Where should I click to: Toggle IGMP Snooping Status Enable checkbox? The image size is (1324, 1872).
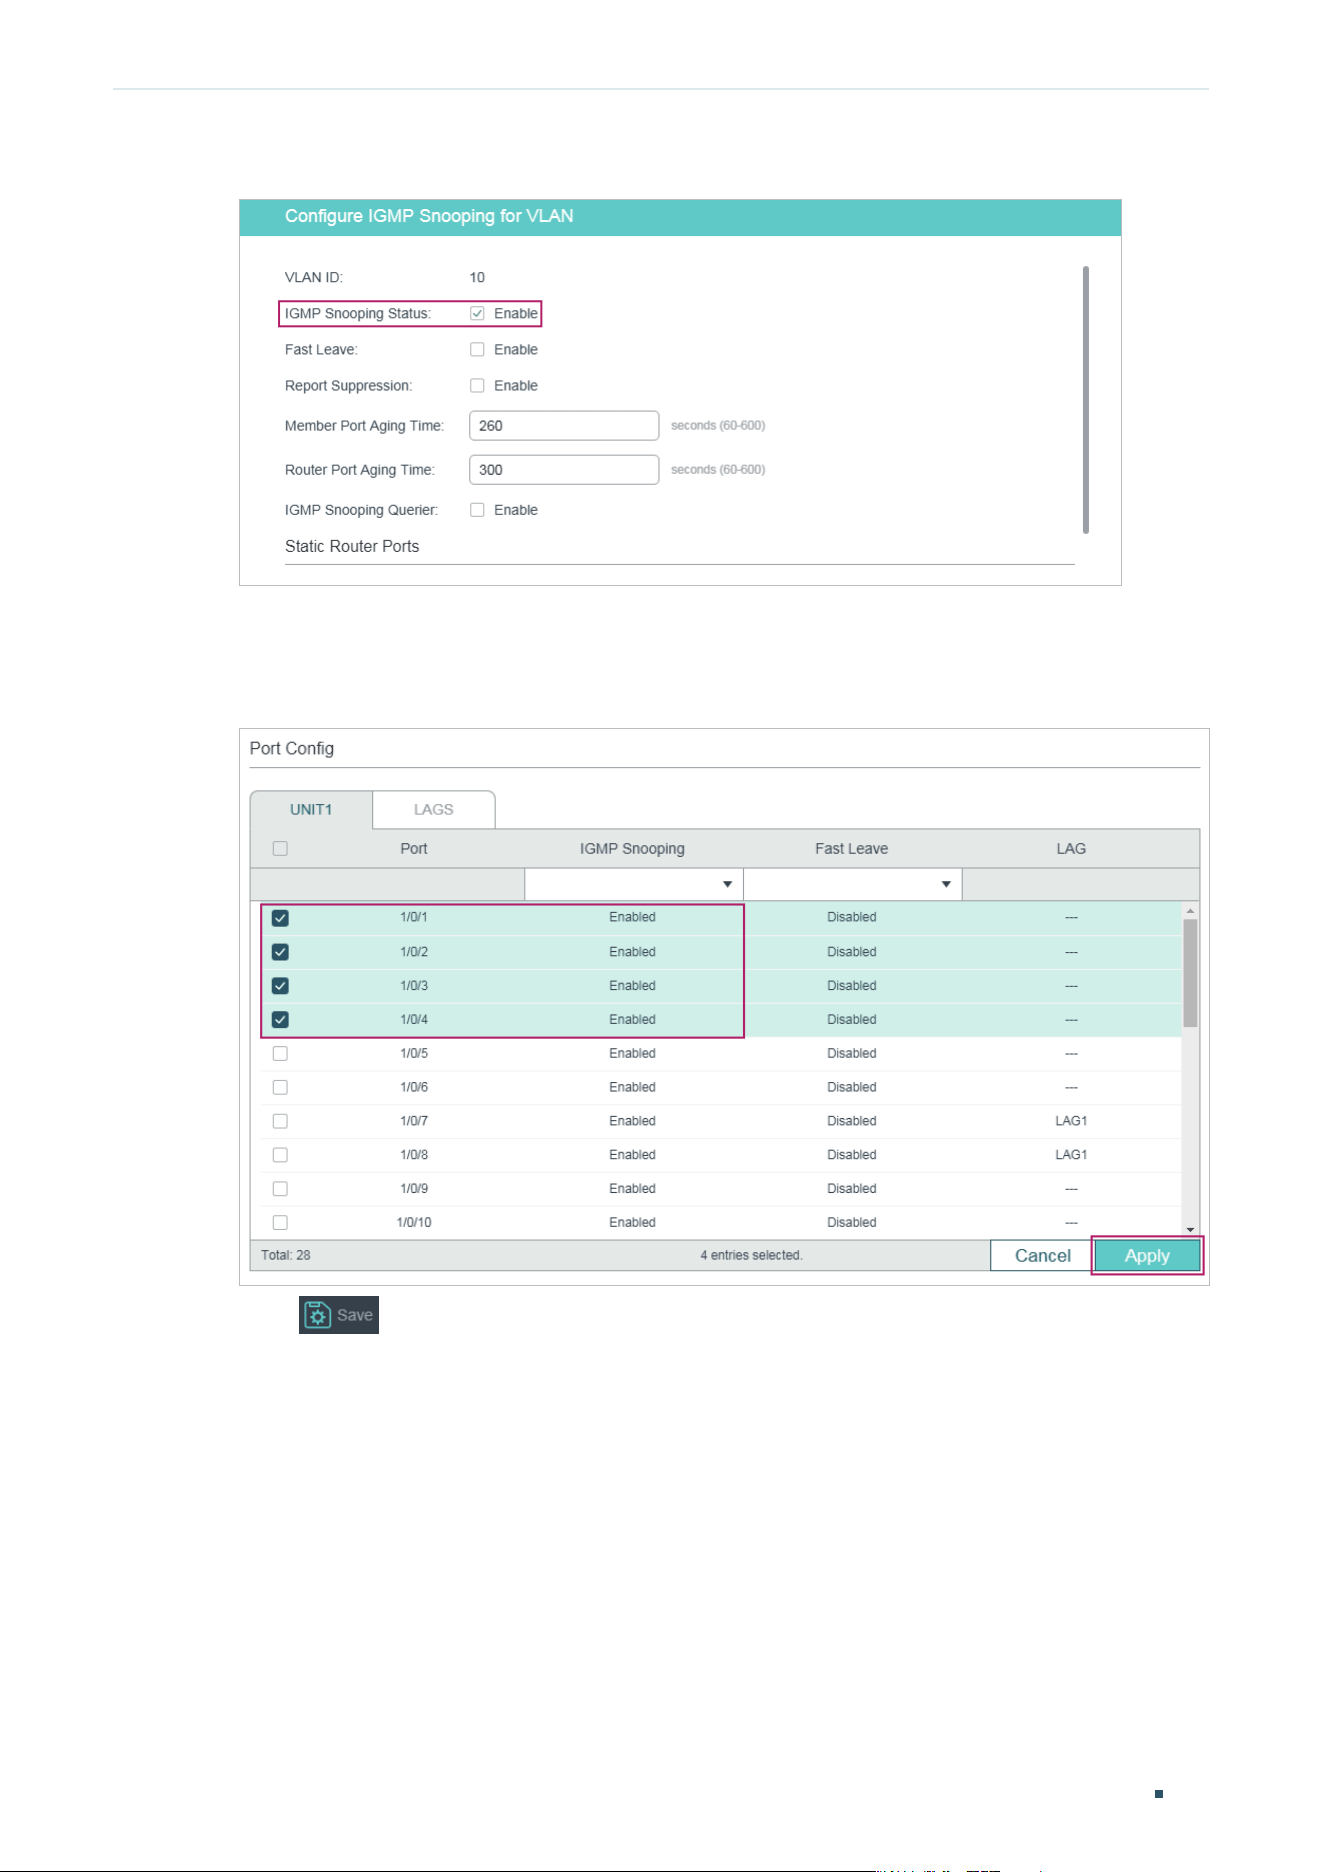click(477, 313)
